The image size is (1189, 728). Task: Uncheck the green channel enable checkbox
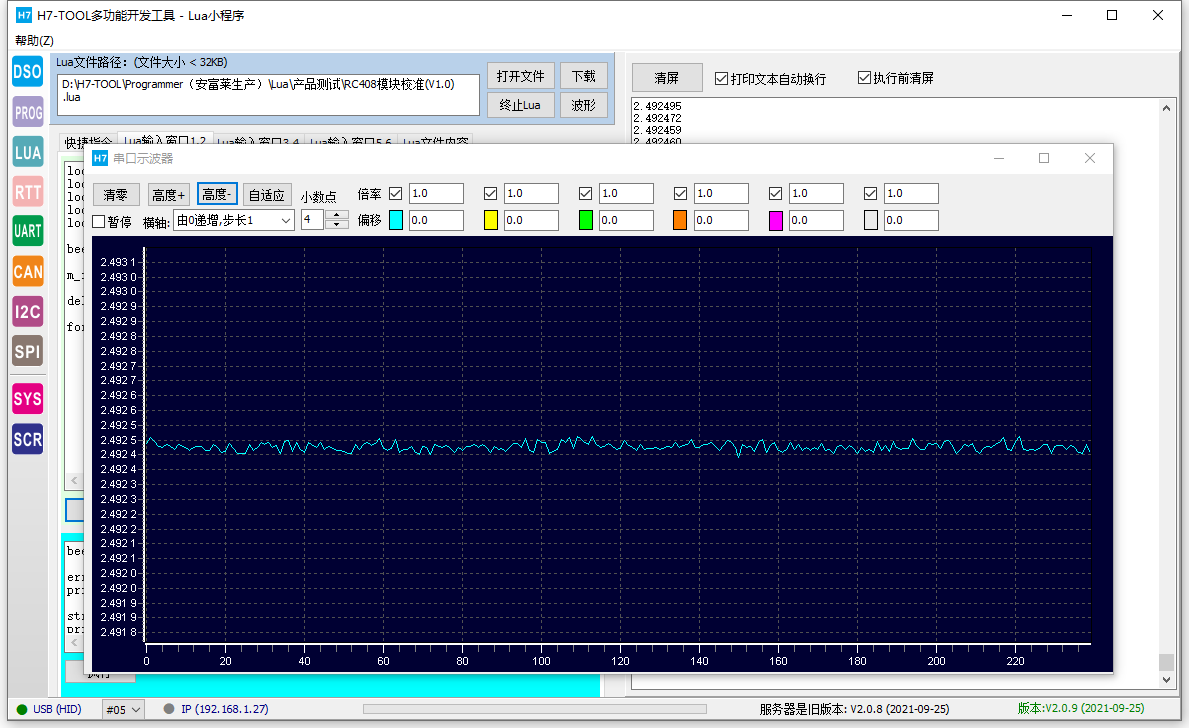tap(585, 193)
